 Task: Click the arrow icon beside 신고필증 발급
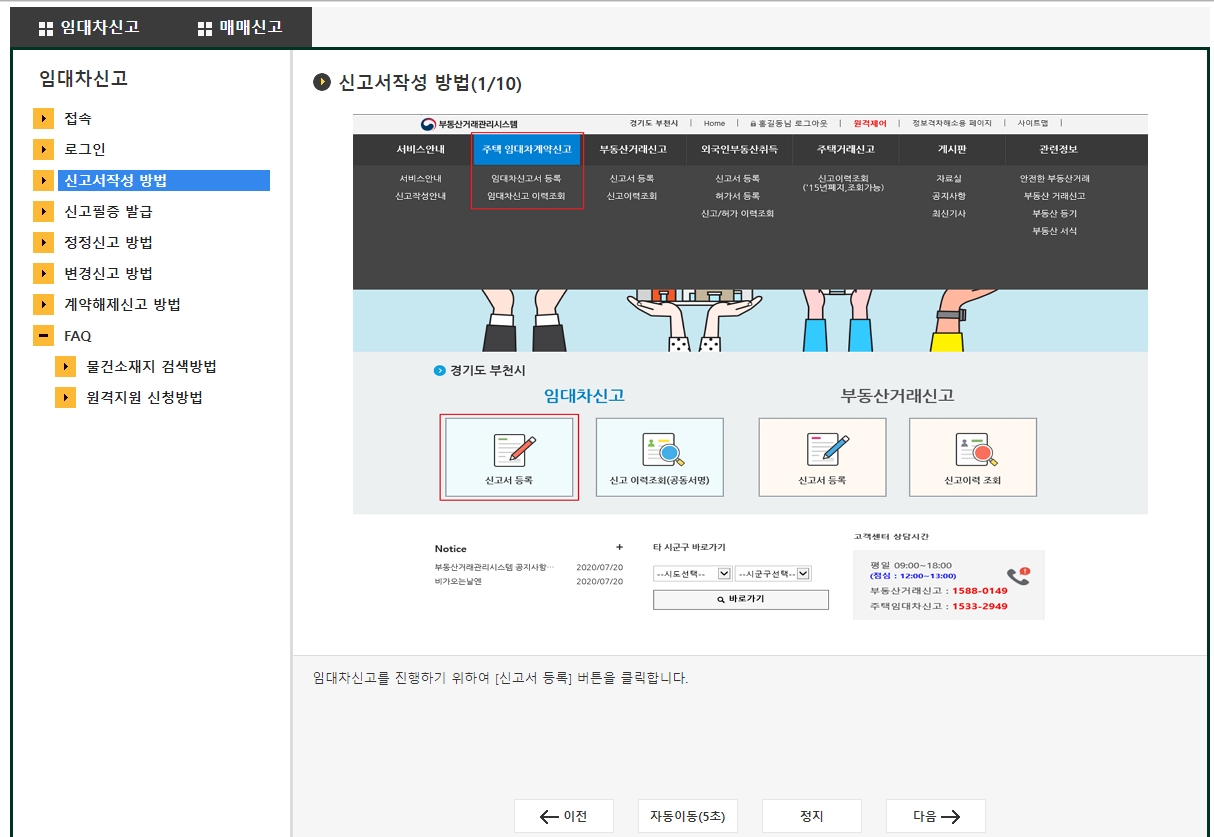(x=43, y=211)
